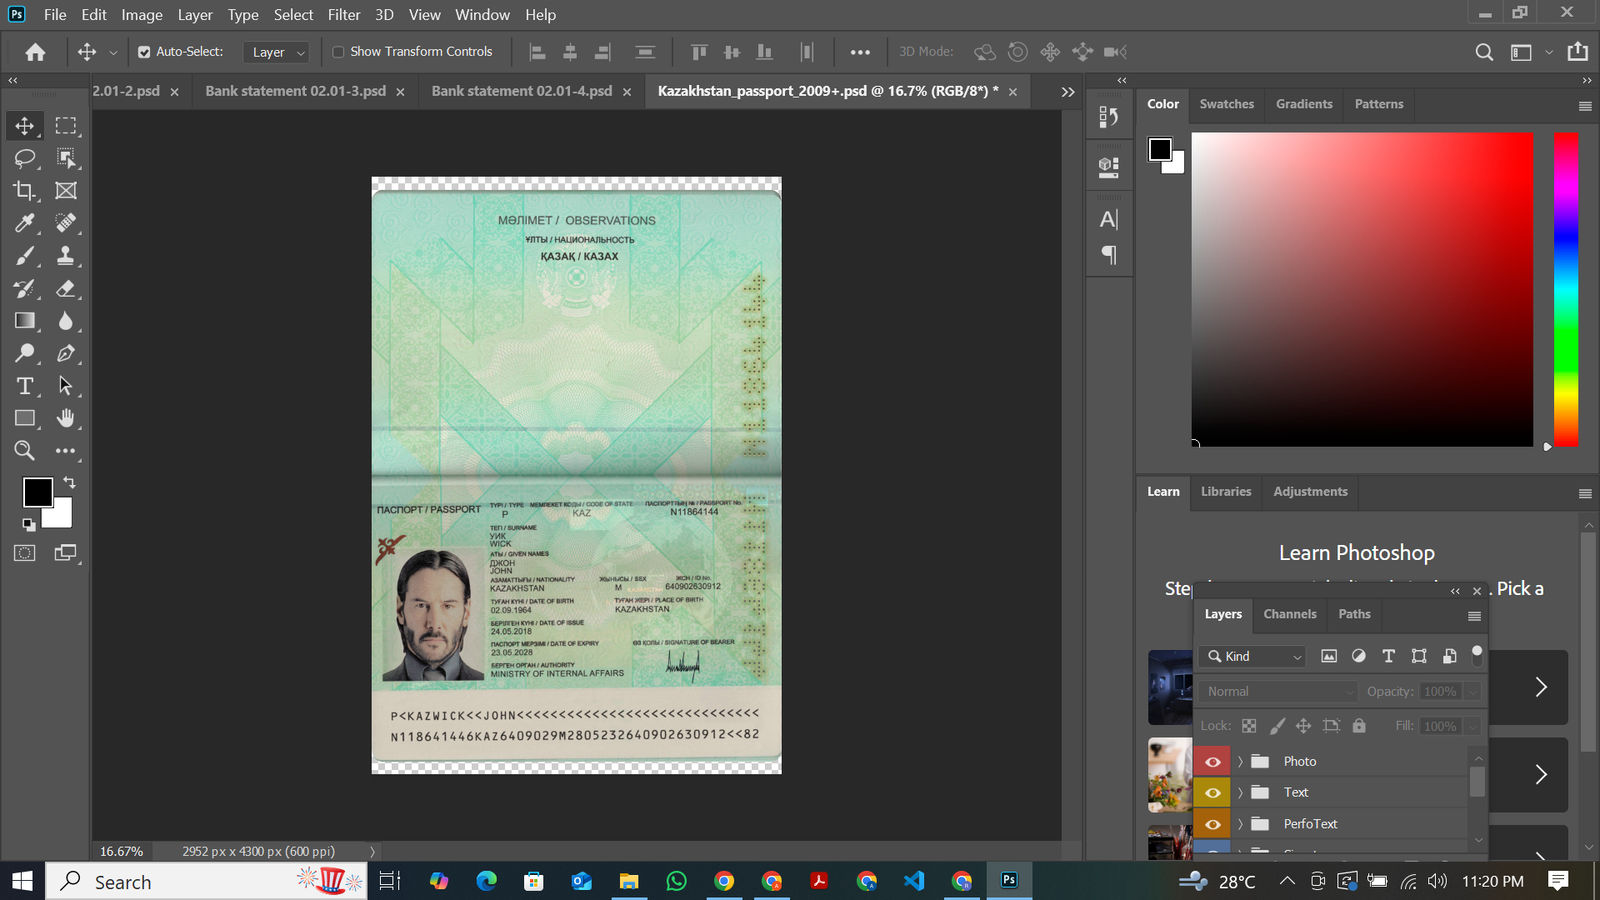Viewport: 1600px width, 900px height.
Task: Select the Hand tool
Action: [x=66, y=418]
